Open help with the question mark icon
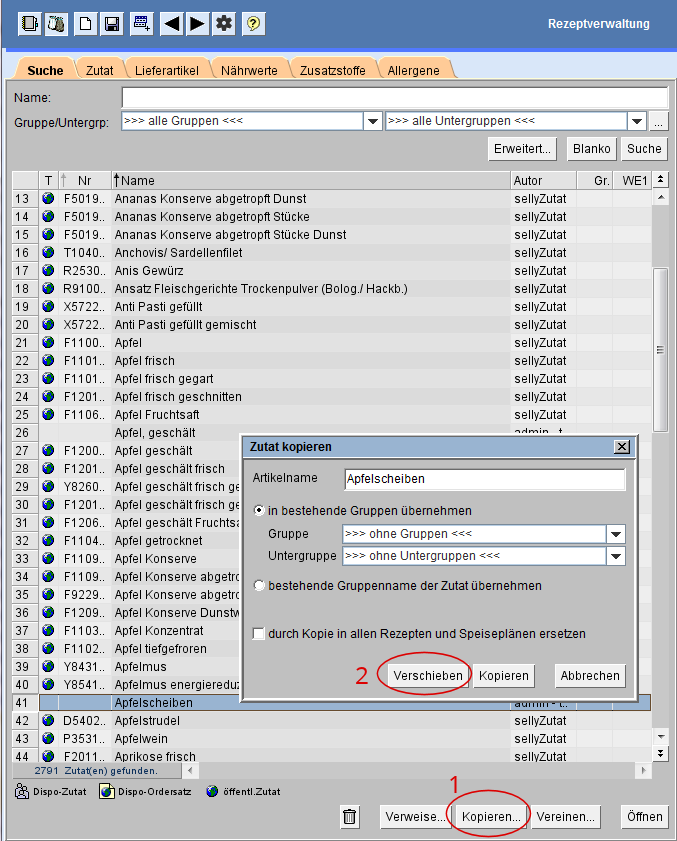This screenshot has width=677, height=841. point(254,23)
